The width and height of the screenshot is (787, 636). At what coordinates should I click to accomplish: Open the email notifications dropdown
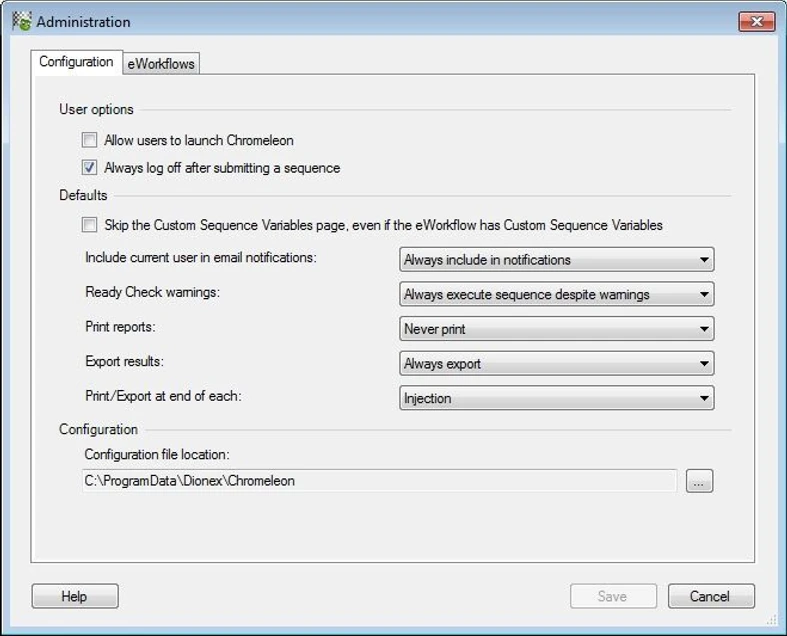(557, 259)
